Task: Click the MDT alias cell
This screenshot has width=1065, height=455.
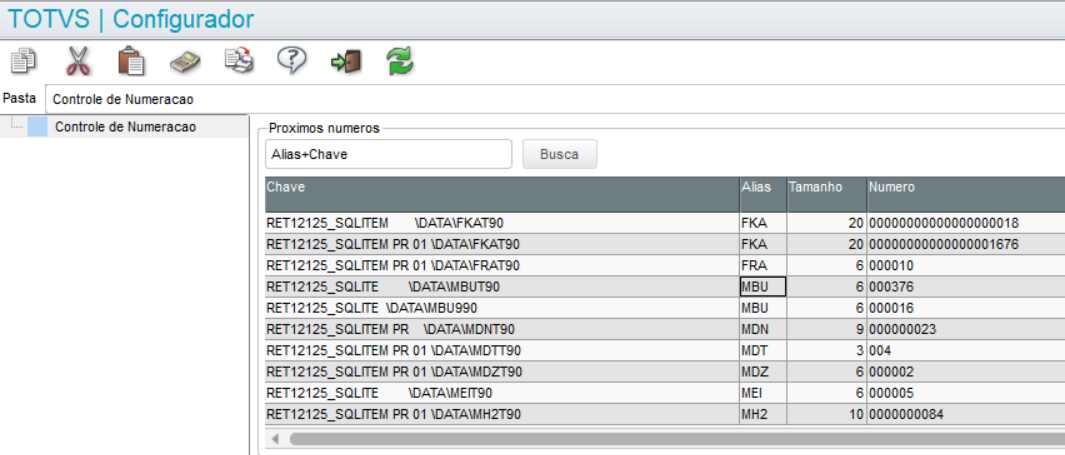Action: coord(763,350)
